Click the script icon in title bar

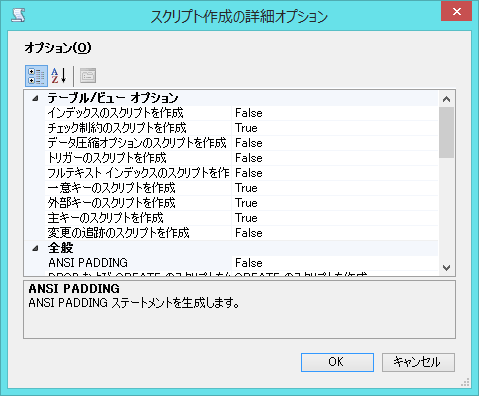[18, 15]
